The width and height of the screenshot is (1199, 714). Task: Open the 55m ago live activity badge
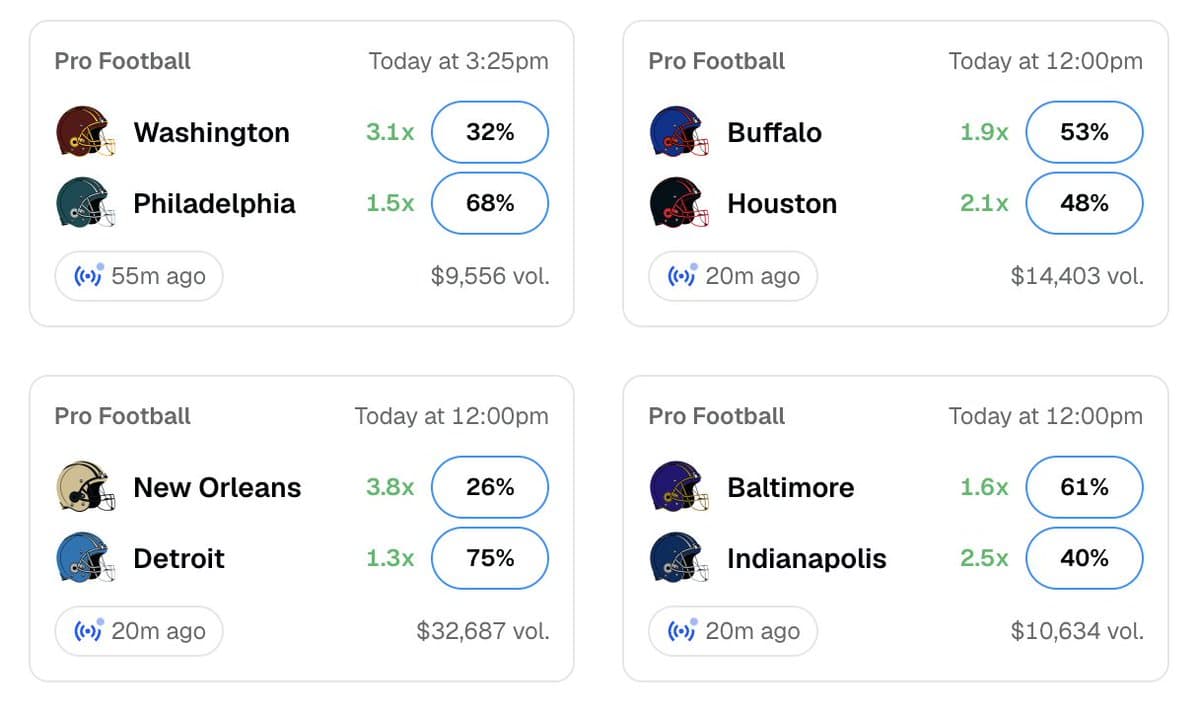[x=139, y=276]
